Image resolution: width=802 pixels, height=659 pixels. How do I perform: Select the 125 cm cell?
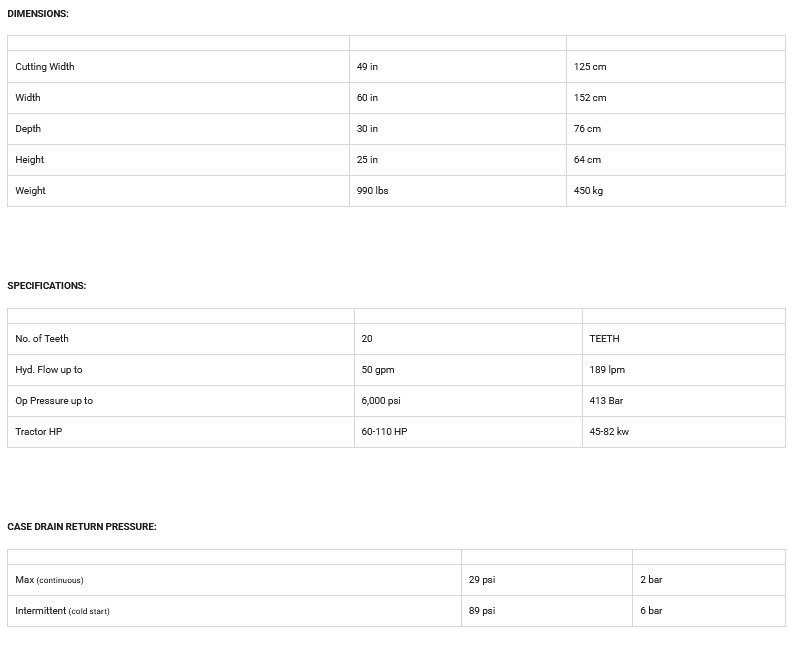point(590,67)
